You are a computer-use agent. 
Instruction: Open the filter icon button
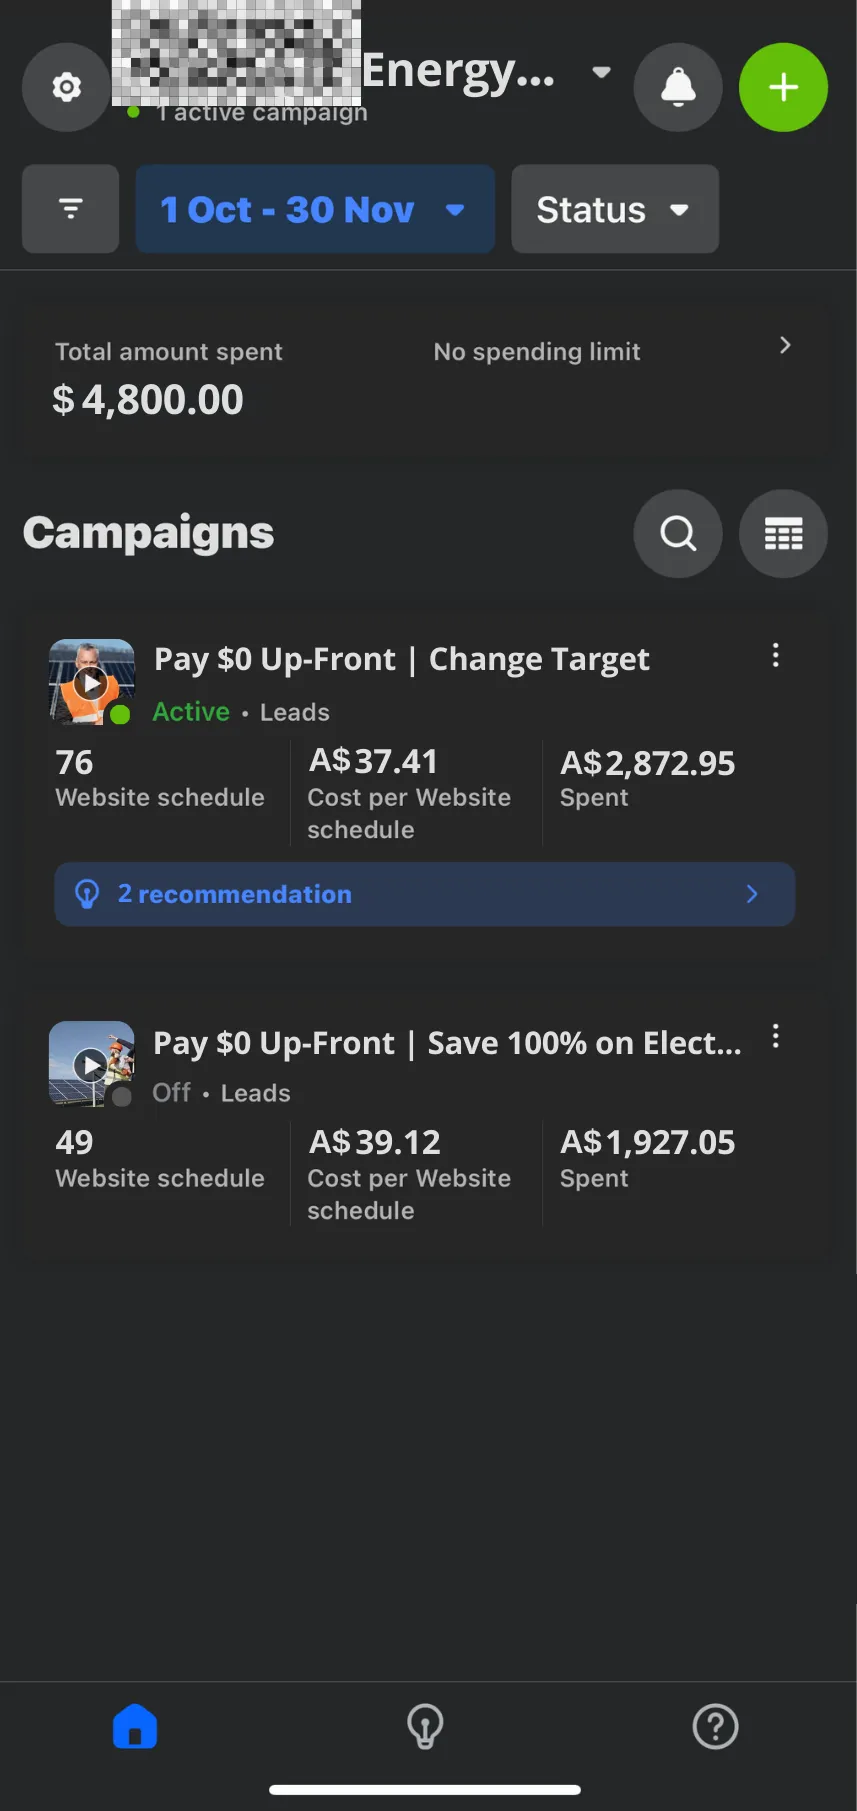pyautogui.click(x=70, y=209)
